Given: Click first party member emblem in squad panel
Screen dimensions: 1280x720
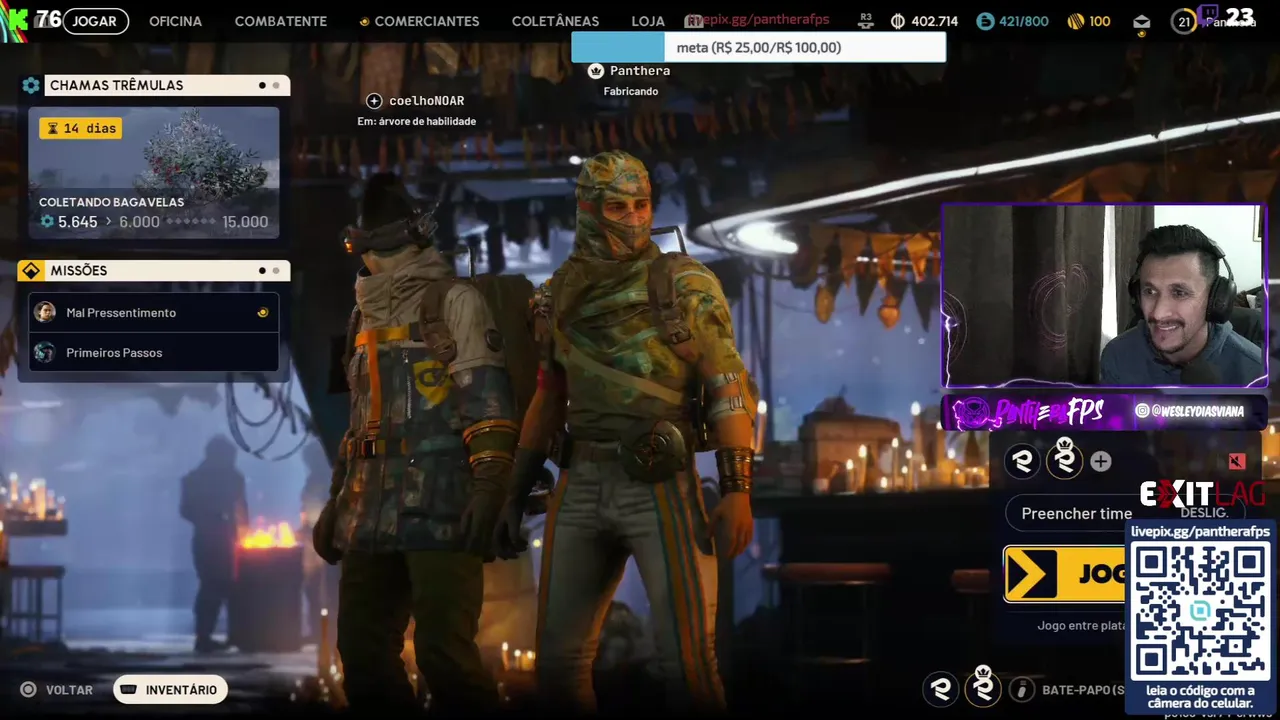Looking at the screenshot, I should tap(1023, 461).
